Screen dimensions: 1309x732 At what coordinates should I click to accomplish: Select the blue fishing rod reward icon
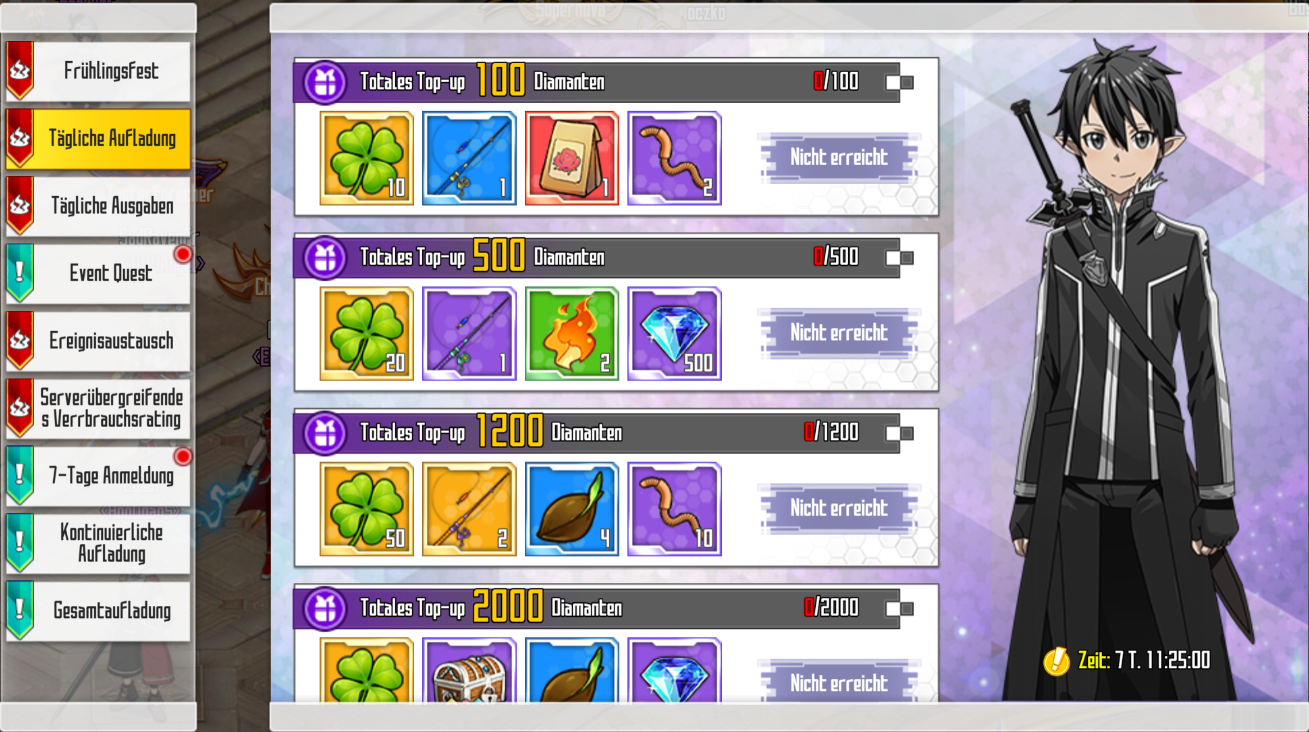(x=469, y=158)
